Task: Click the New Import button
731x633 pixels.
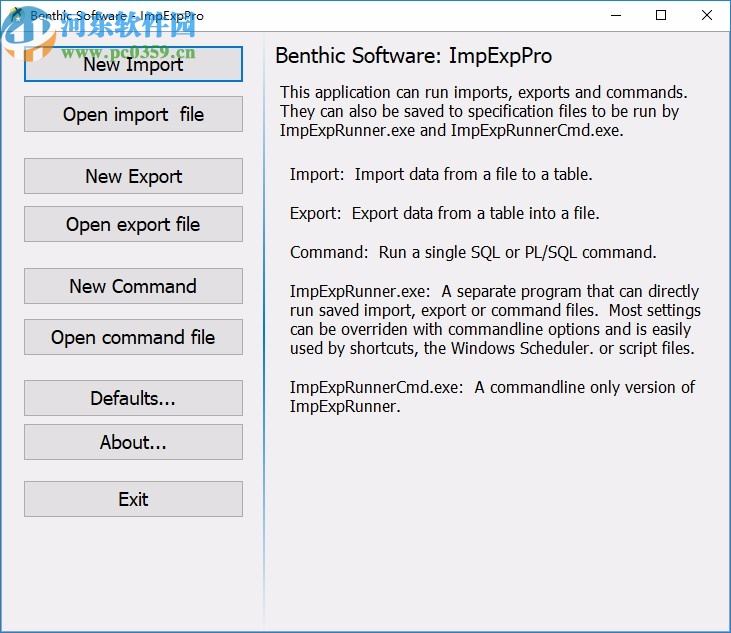Action: [x=133, y=64]
